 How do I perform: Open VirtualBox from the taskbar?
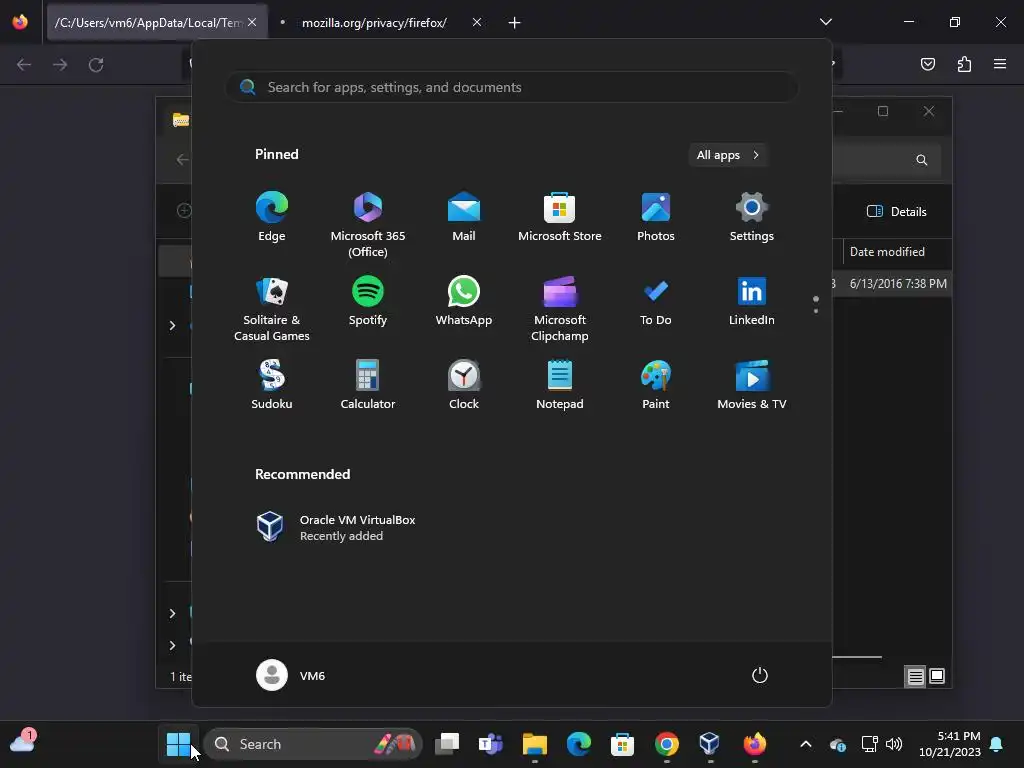[710, 744]
